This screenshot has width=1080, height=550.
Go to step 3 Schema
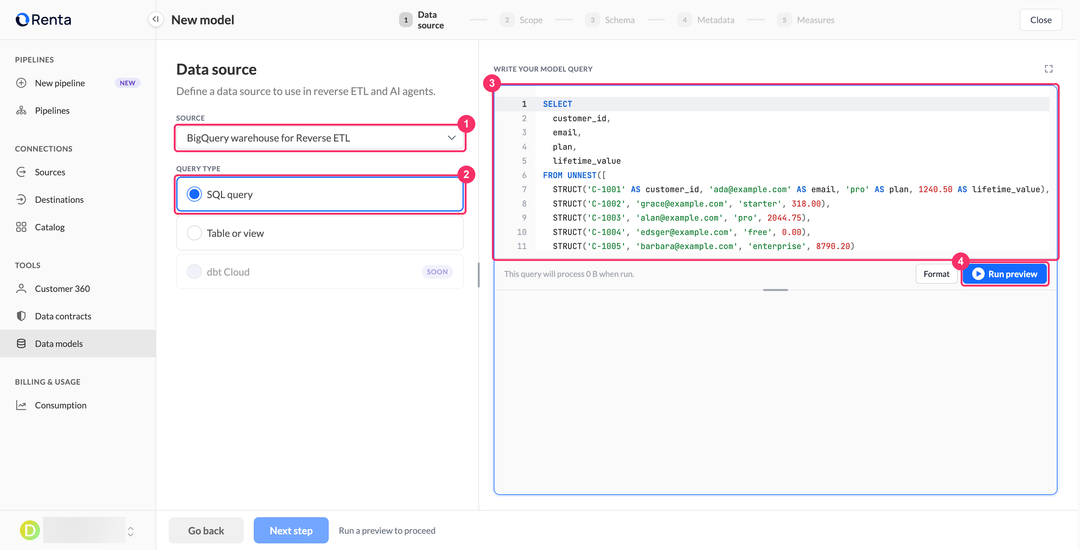pyautogui.click(x=610, y=20)
